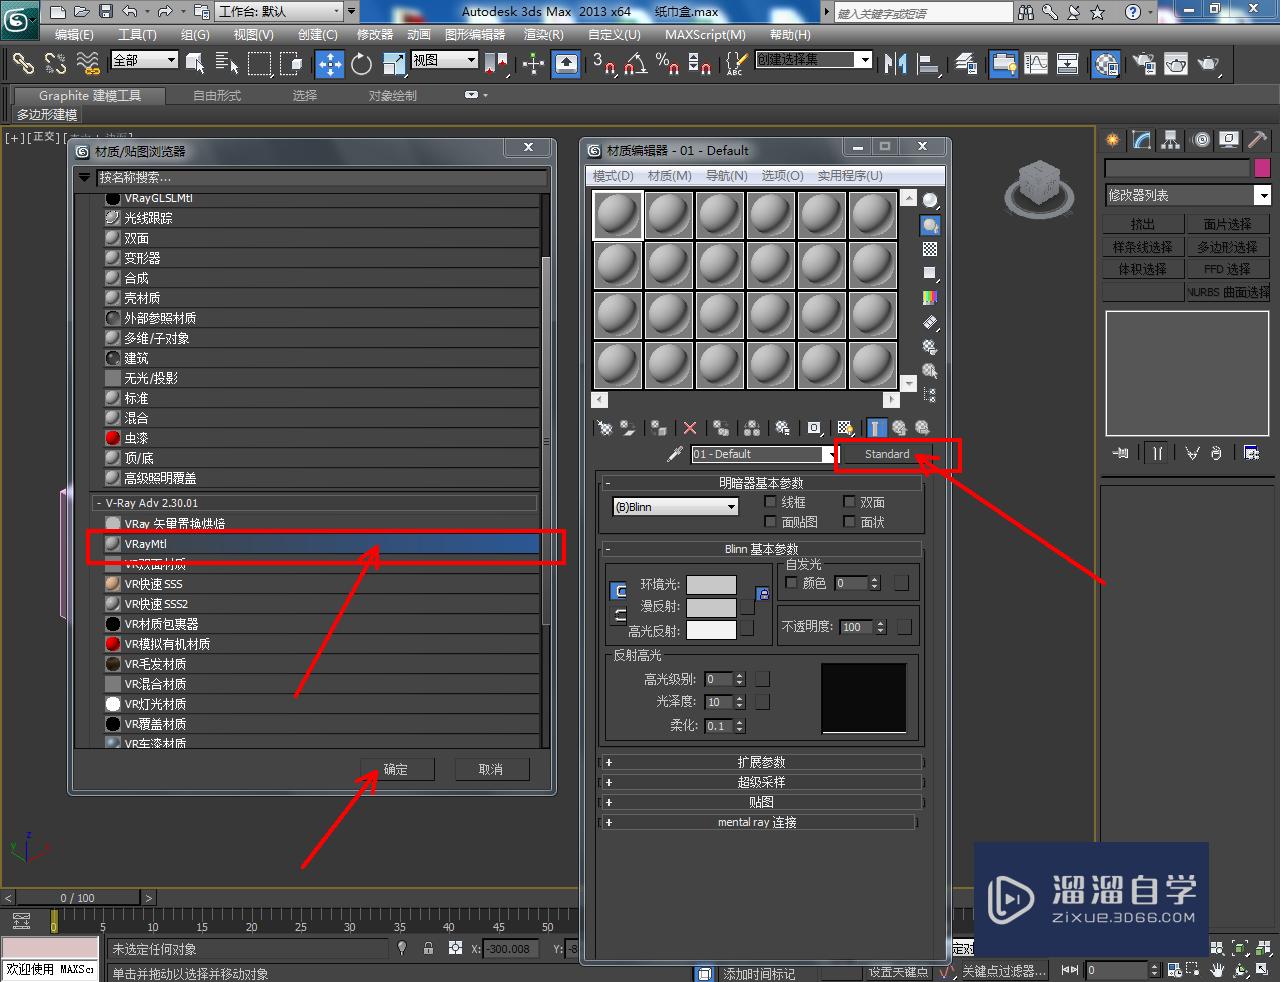Click Video Color Check icon
The height and width of the screenshot is (982, 1280).
tap(930, 298)
